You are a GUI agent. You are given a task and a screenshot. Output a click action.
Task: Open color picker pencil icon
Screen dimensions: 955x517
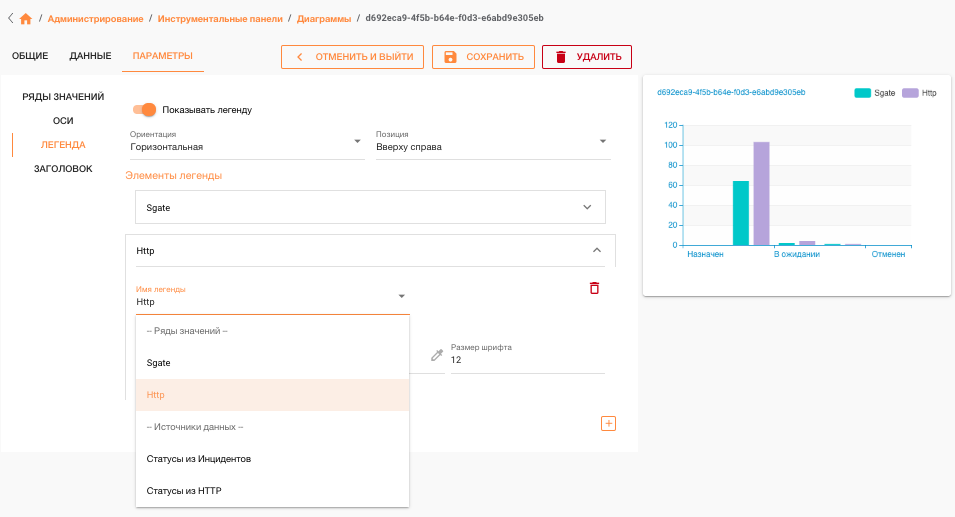point(437,355)
